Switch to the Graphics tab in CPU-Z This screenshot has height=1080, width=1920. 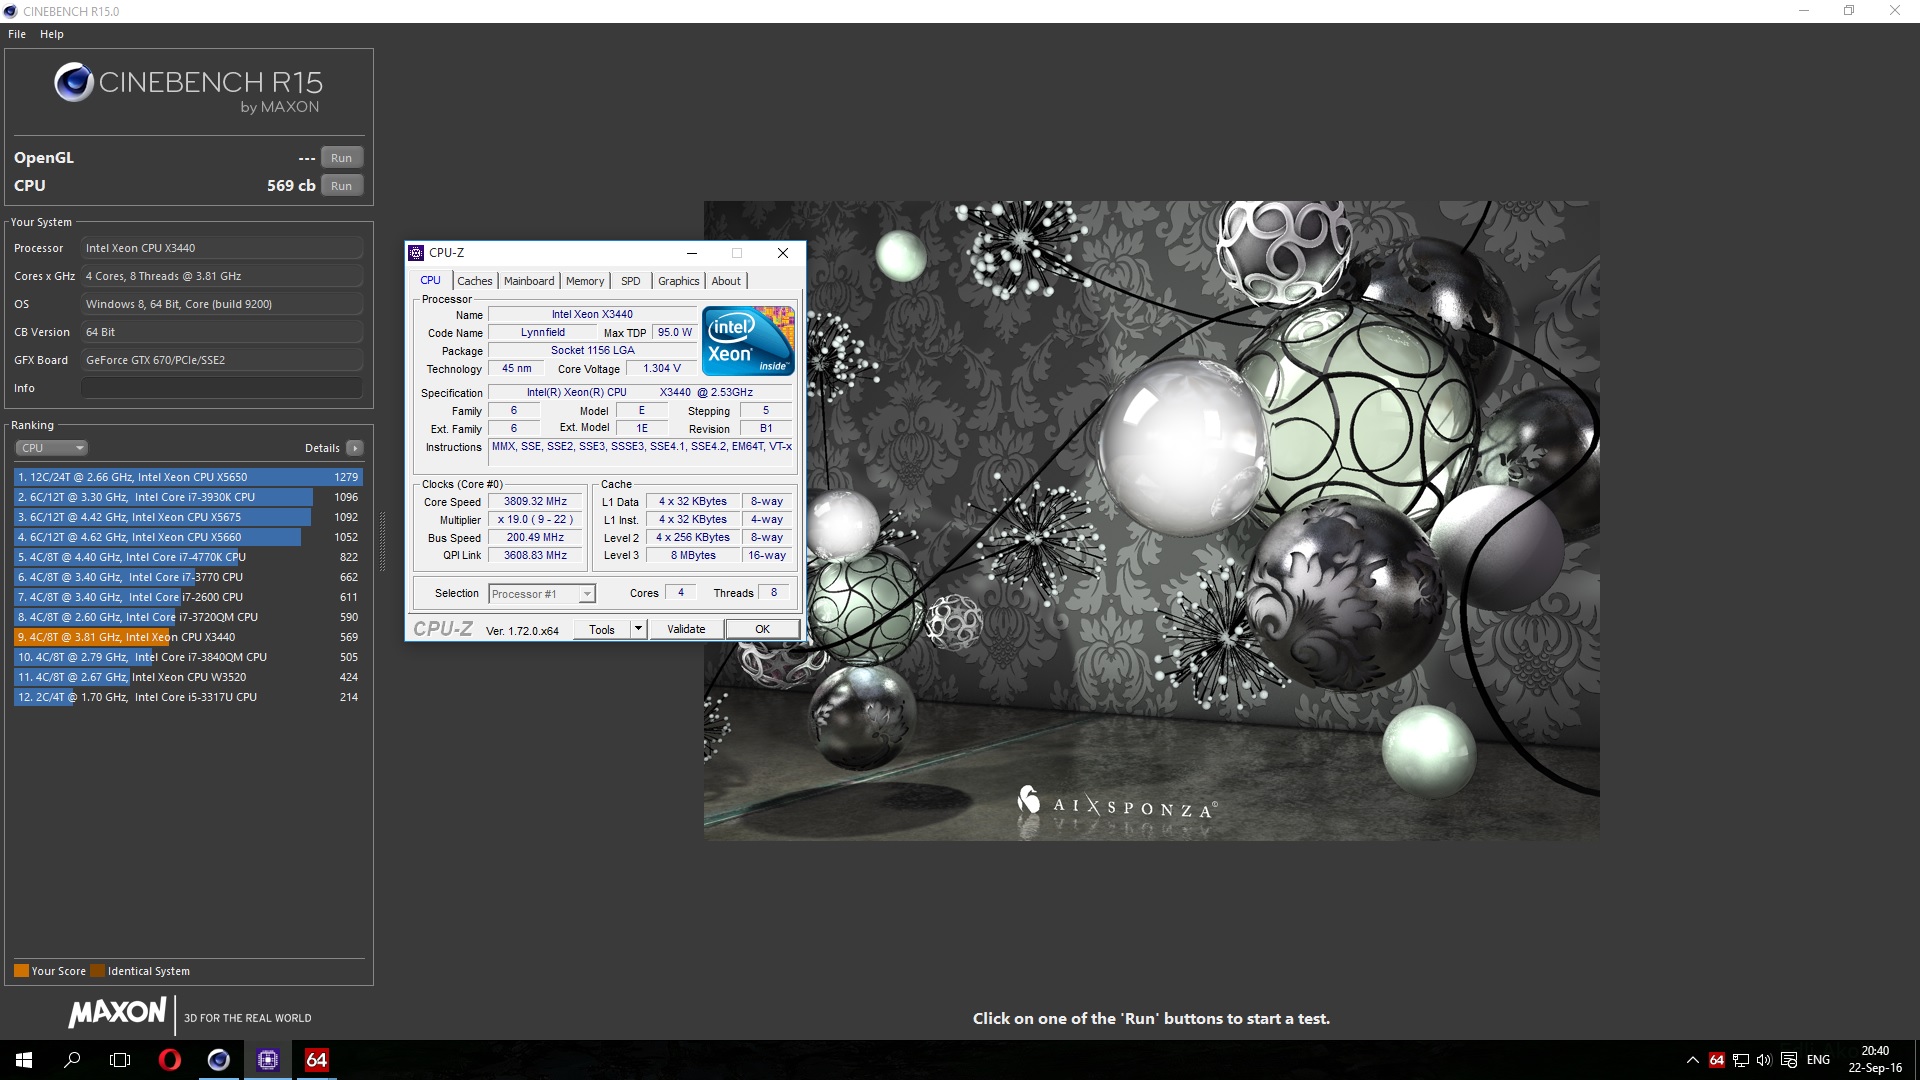pos(679,281)
